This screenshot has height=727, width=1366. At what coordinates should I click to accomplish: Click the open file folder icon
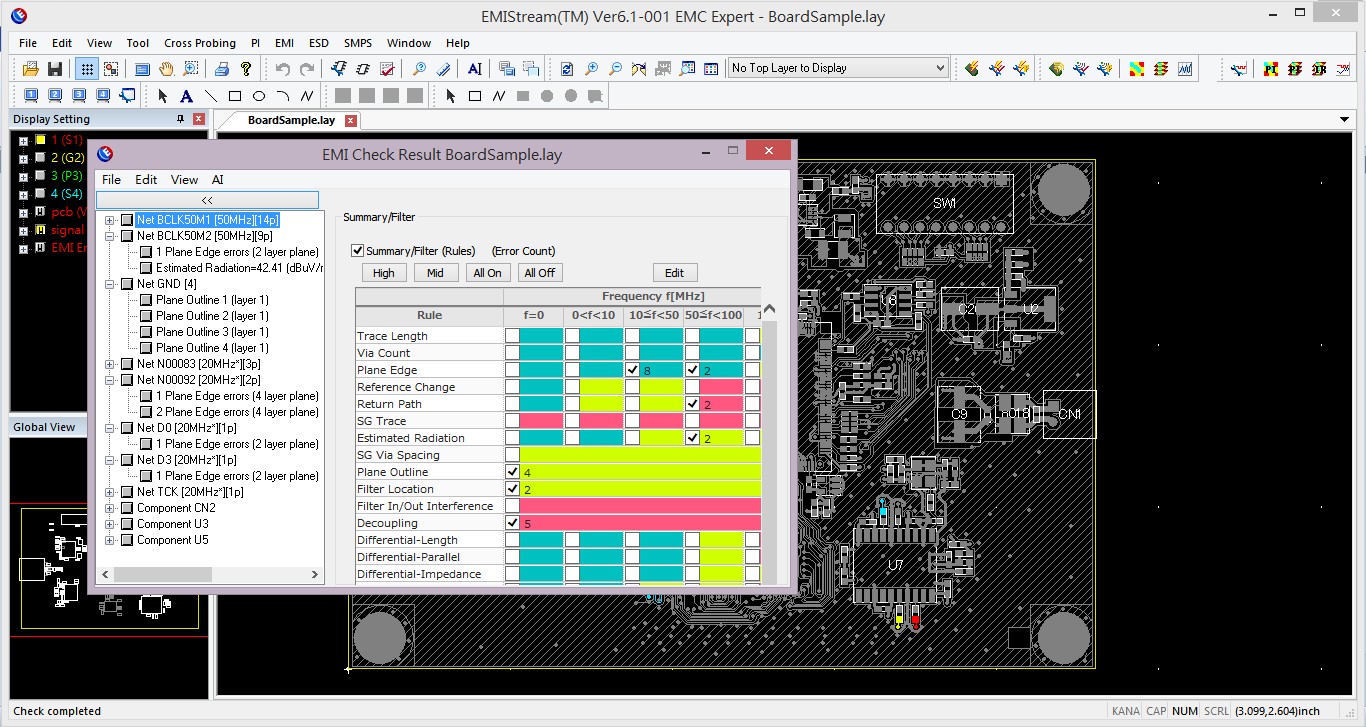pos(31,68)
